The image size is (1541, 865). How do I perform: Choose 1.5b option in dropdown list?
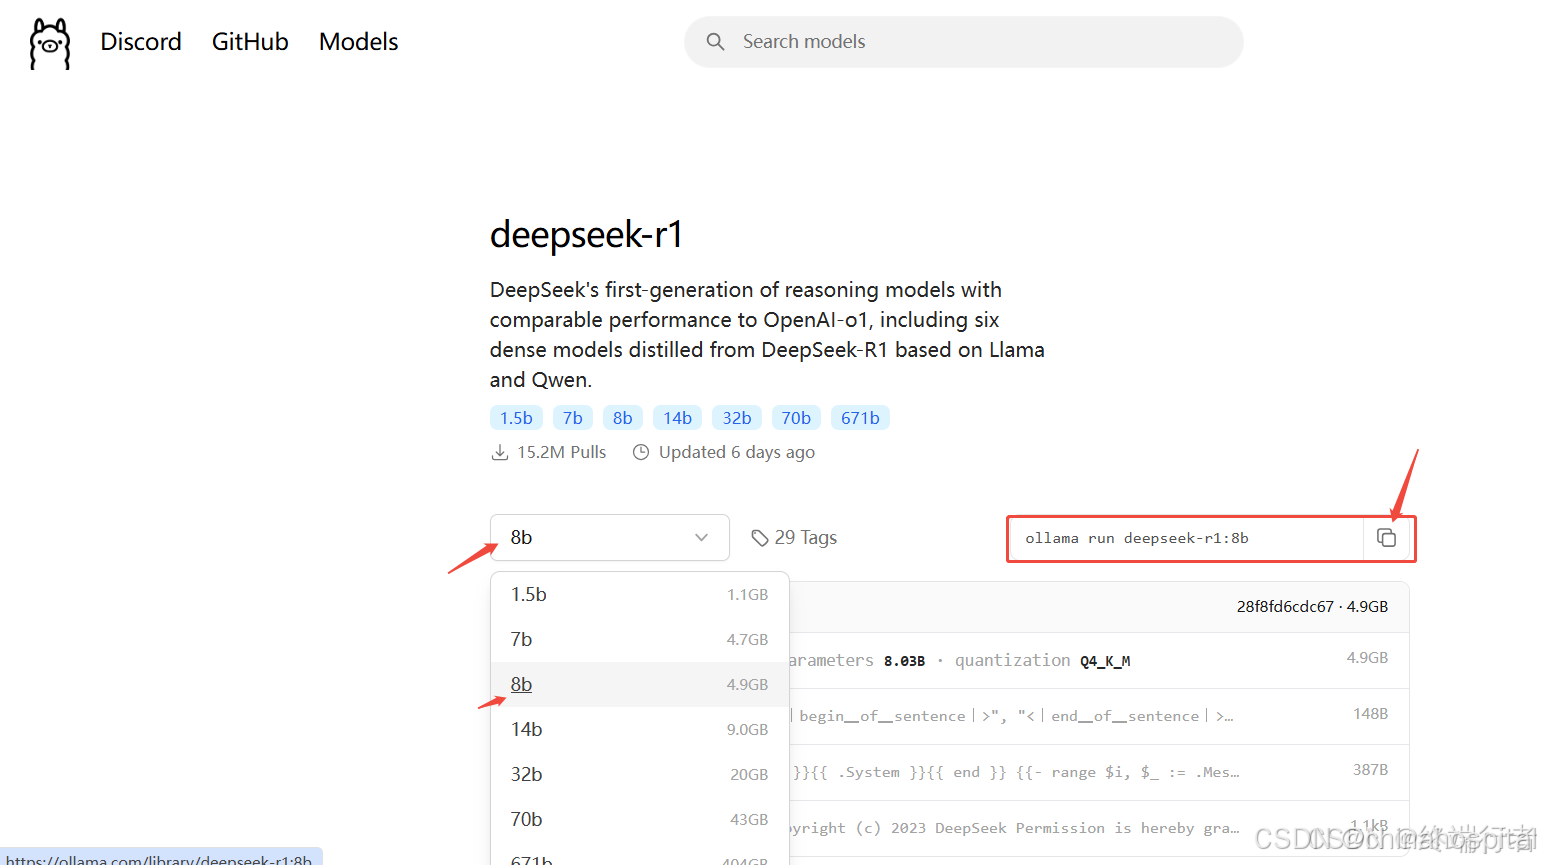(x=640, y=595)
